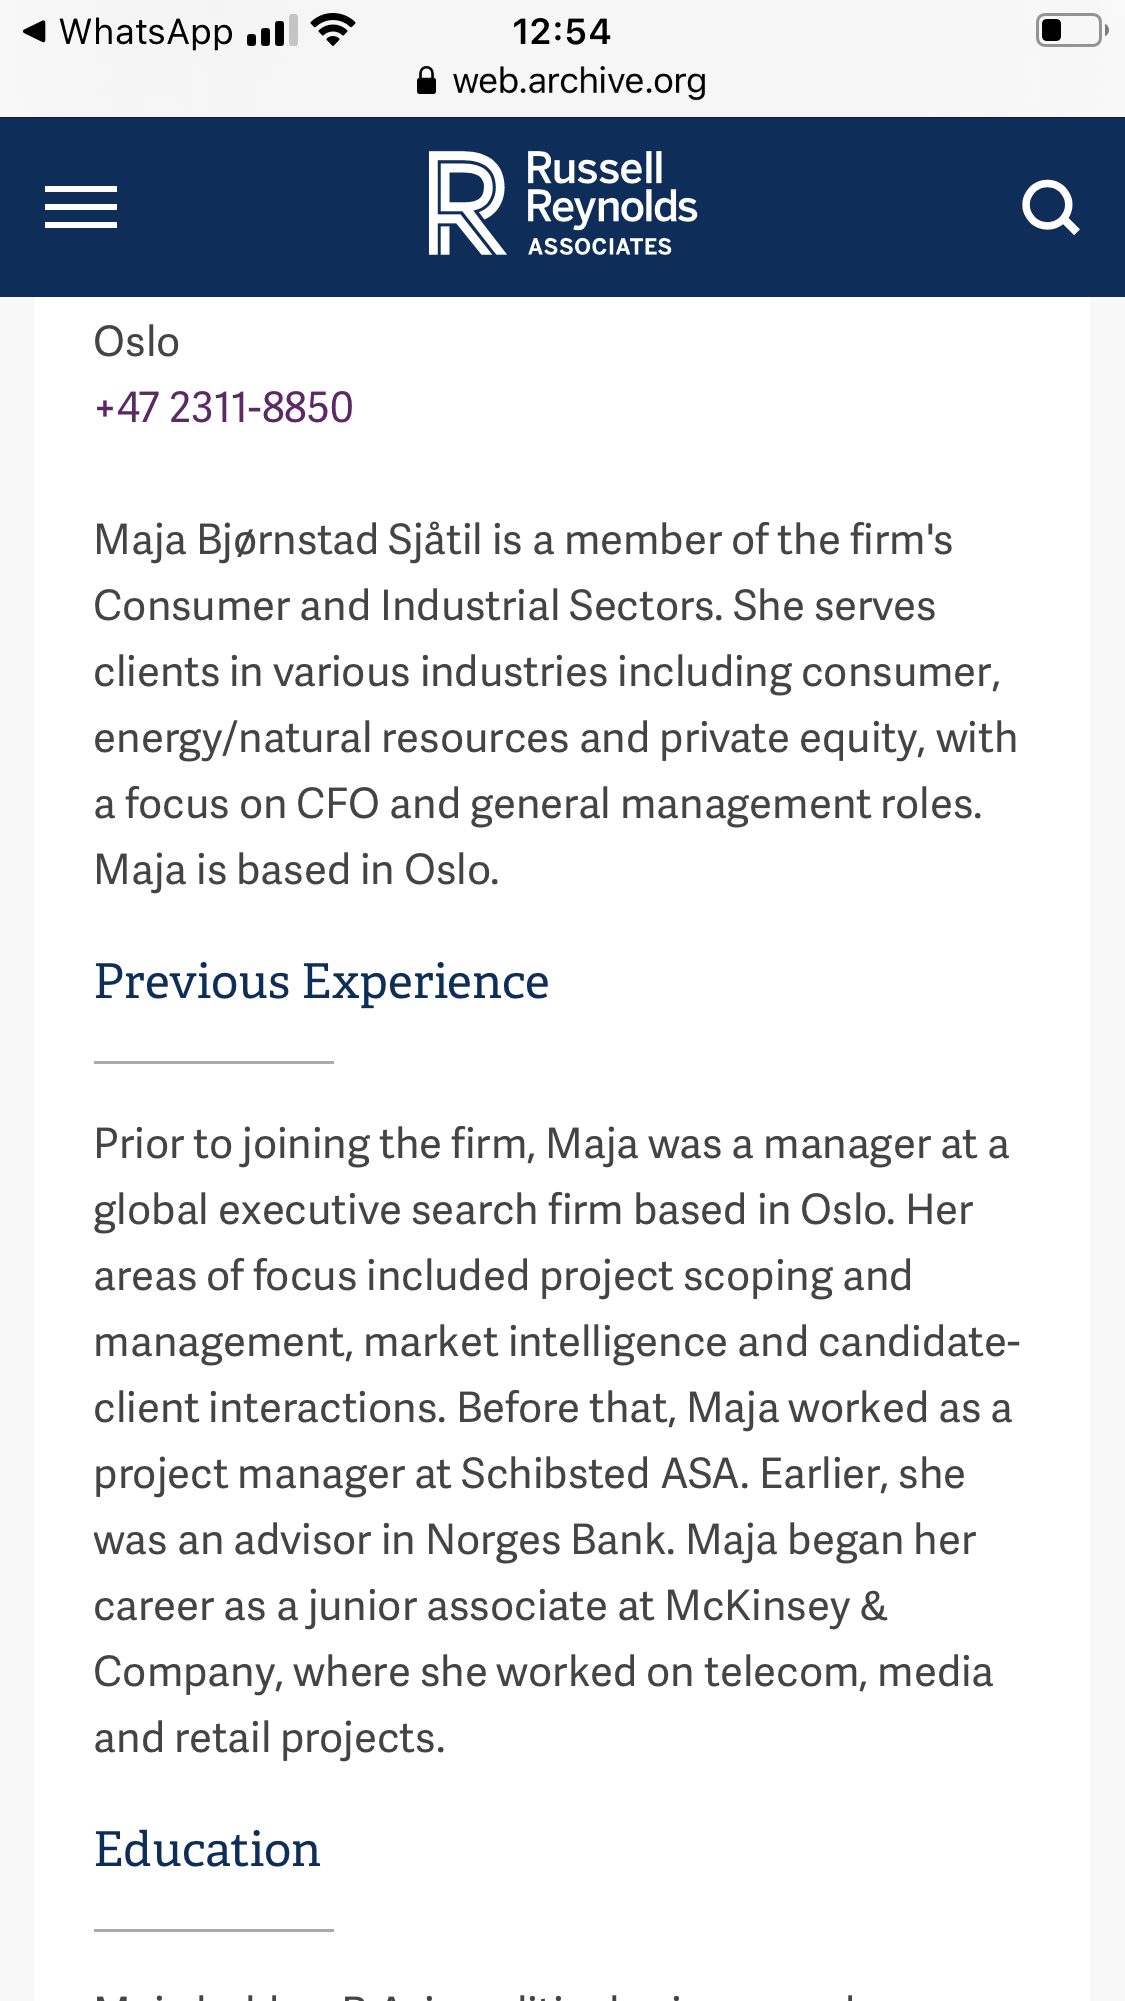Return to WhatsApp via status bar label
The width and height of the screenshot is (1125, 2001).
coord(146,32)
